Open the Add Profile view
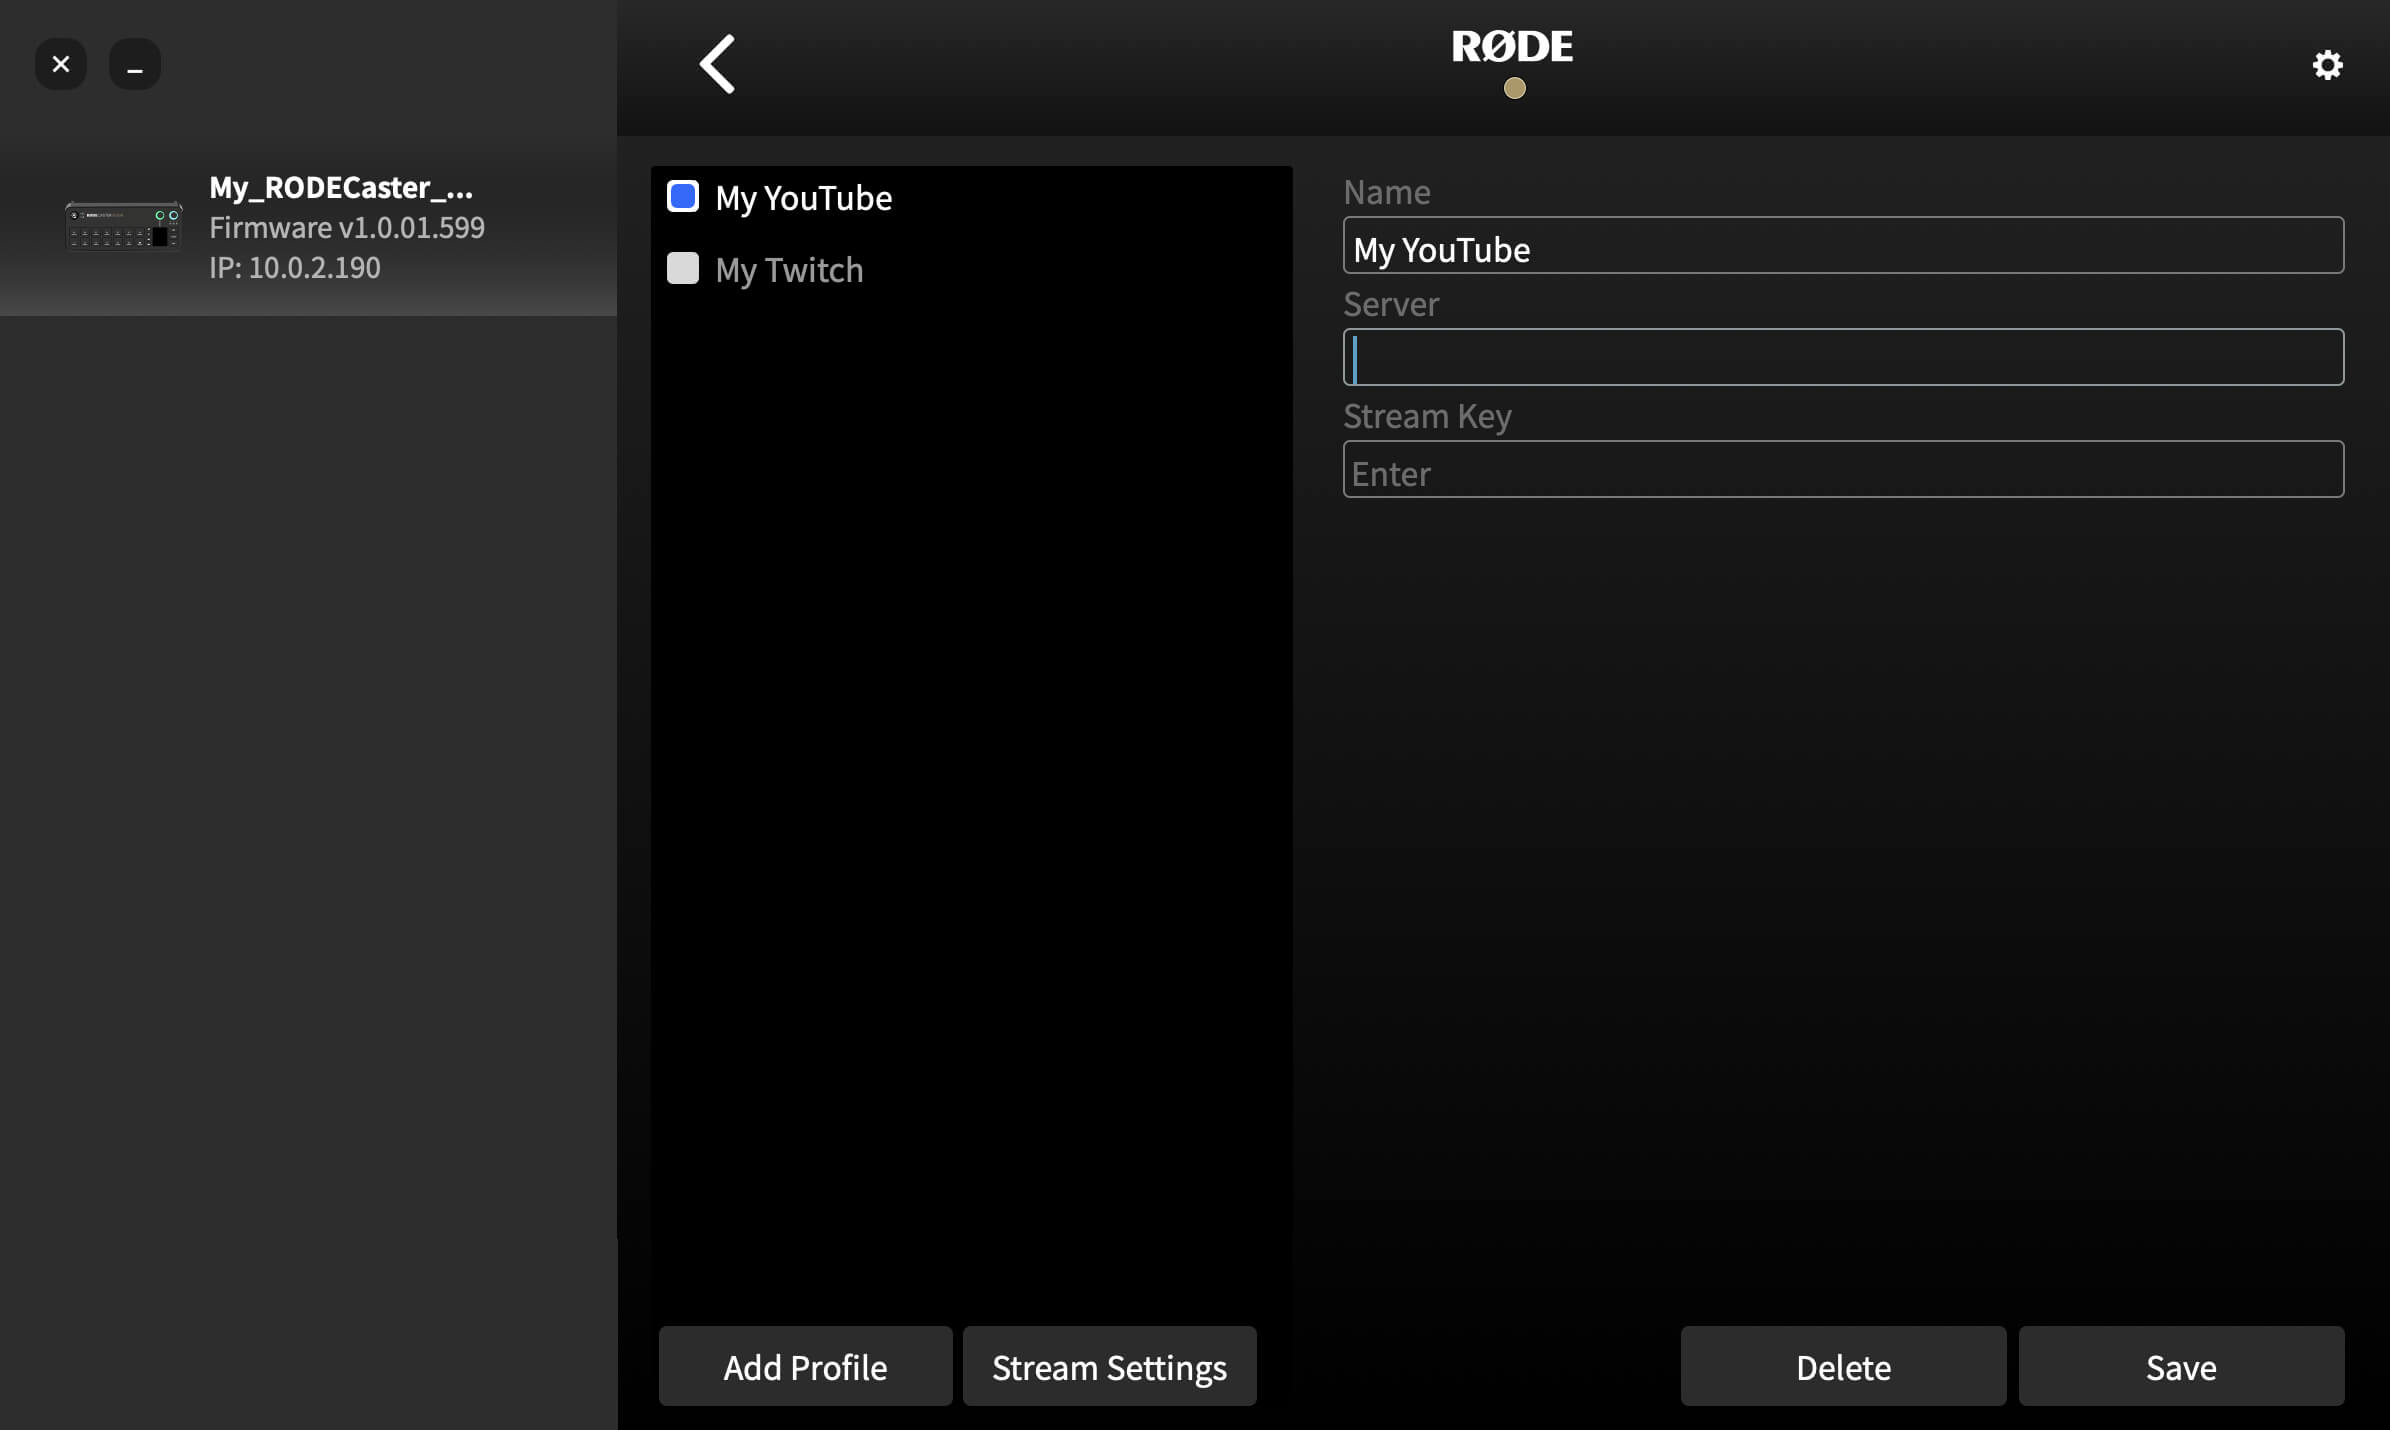 pos(804,1366)
